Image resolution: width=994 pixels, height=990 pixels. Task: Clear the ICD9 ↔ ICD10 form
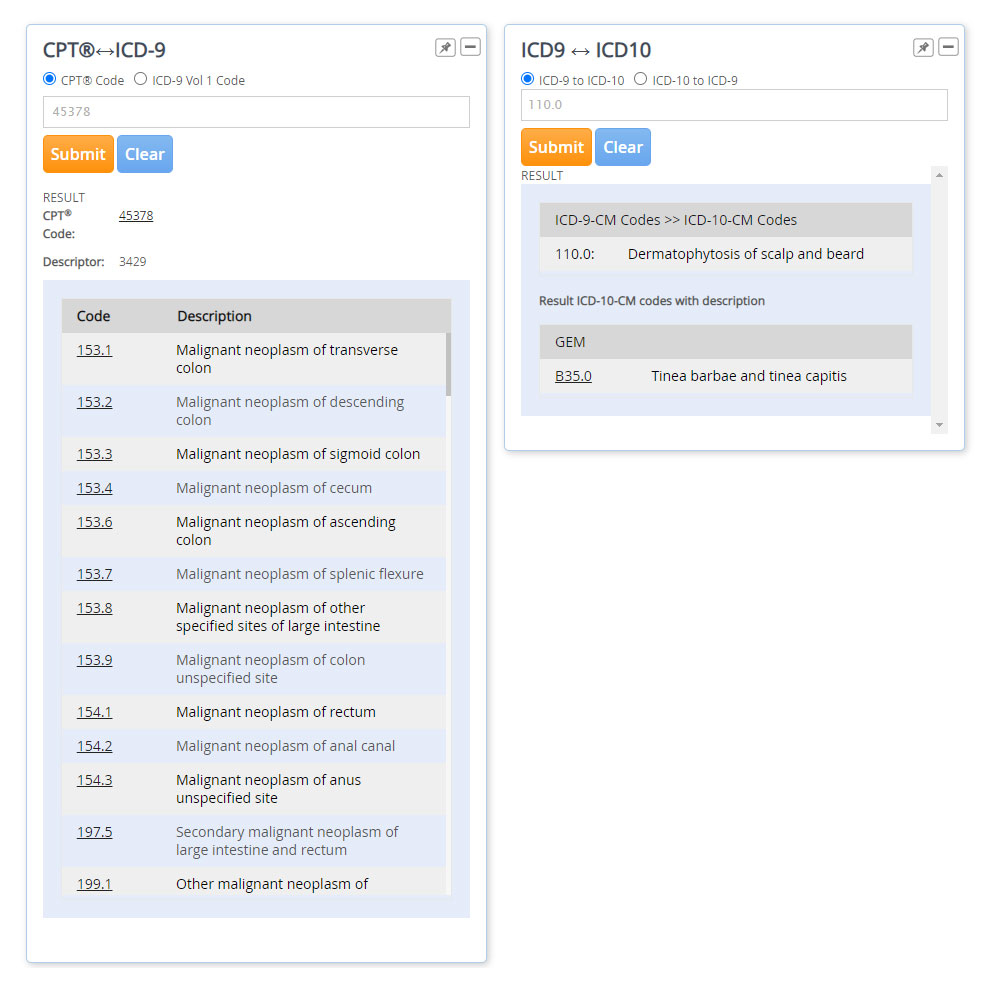click(x=622, y=146)
